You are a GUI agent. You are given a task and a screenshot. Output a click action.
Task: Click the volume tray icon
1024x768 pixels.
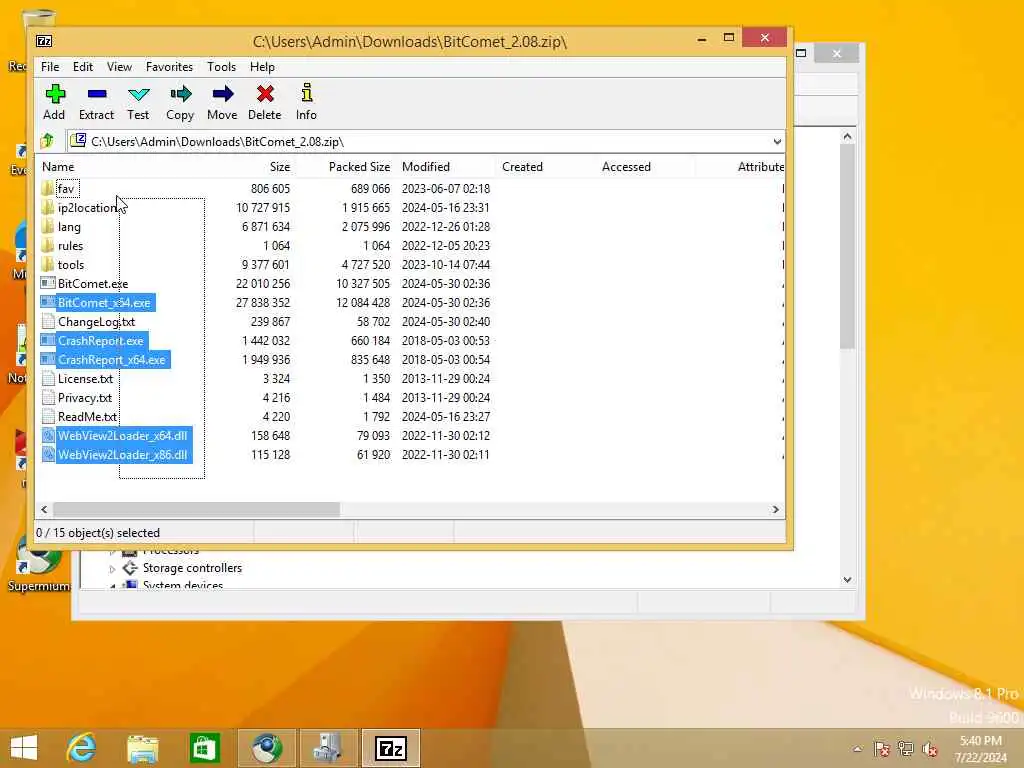929,749
